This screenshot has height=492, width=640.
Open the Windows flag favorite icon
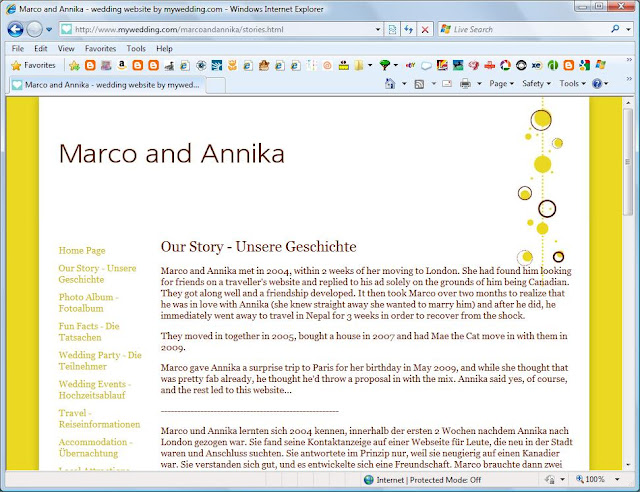(600, 65)
